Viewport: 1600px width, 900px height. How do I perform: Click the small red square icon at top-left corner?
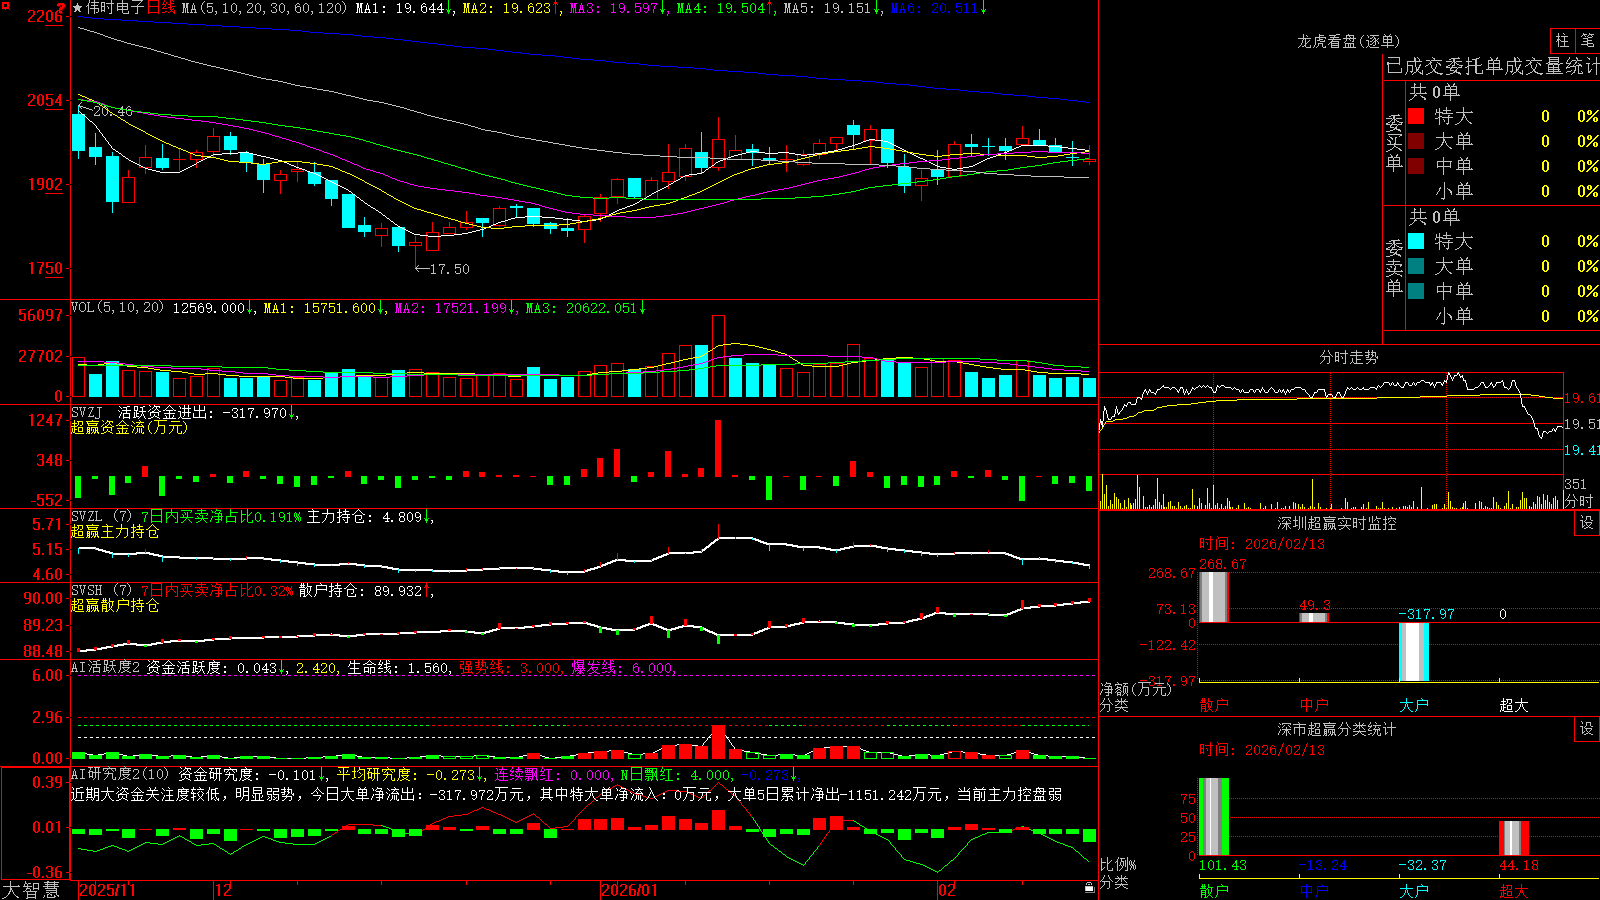coord(6,6)
